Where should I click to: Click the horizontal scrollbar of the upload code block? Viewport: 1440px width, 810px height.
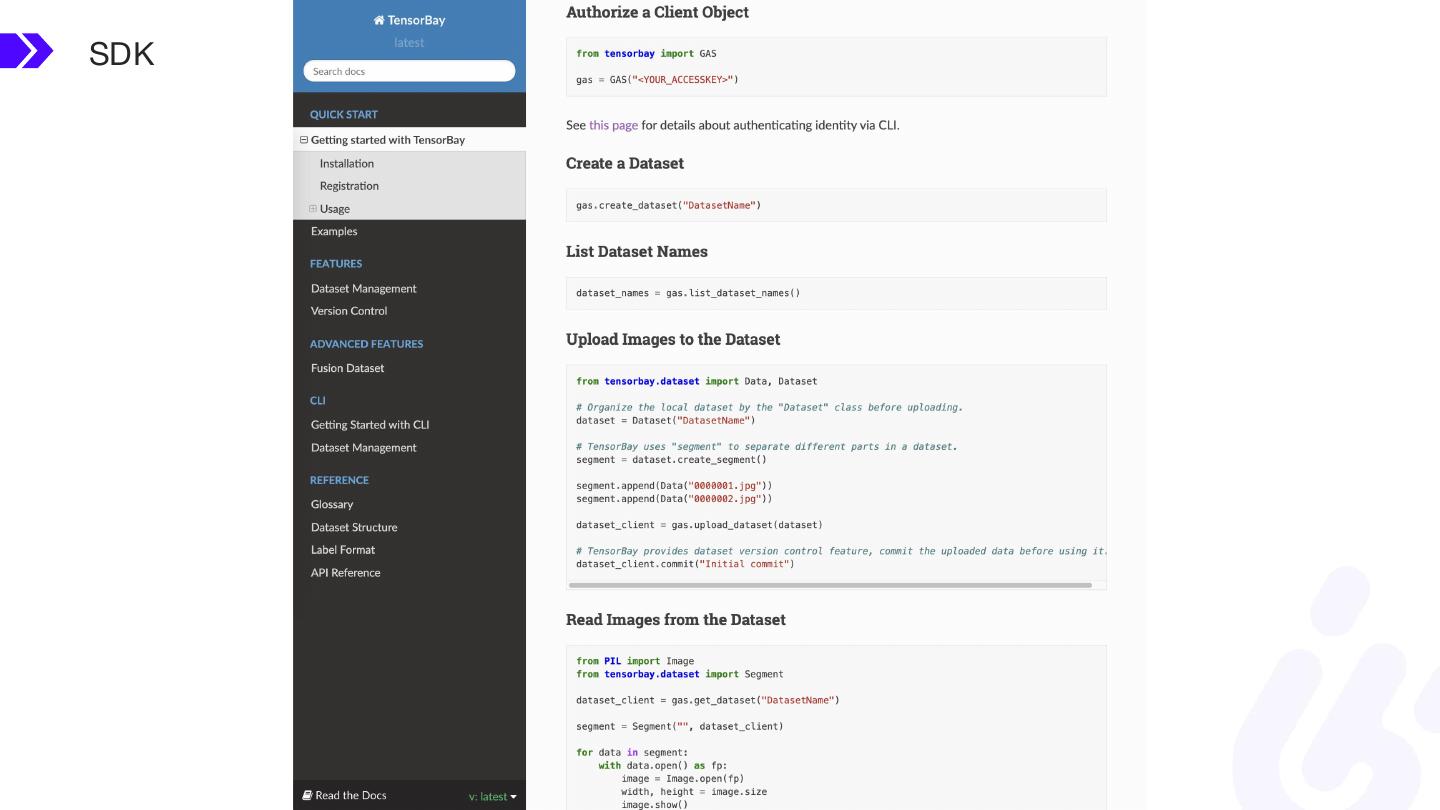click(x=830, y=585)
